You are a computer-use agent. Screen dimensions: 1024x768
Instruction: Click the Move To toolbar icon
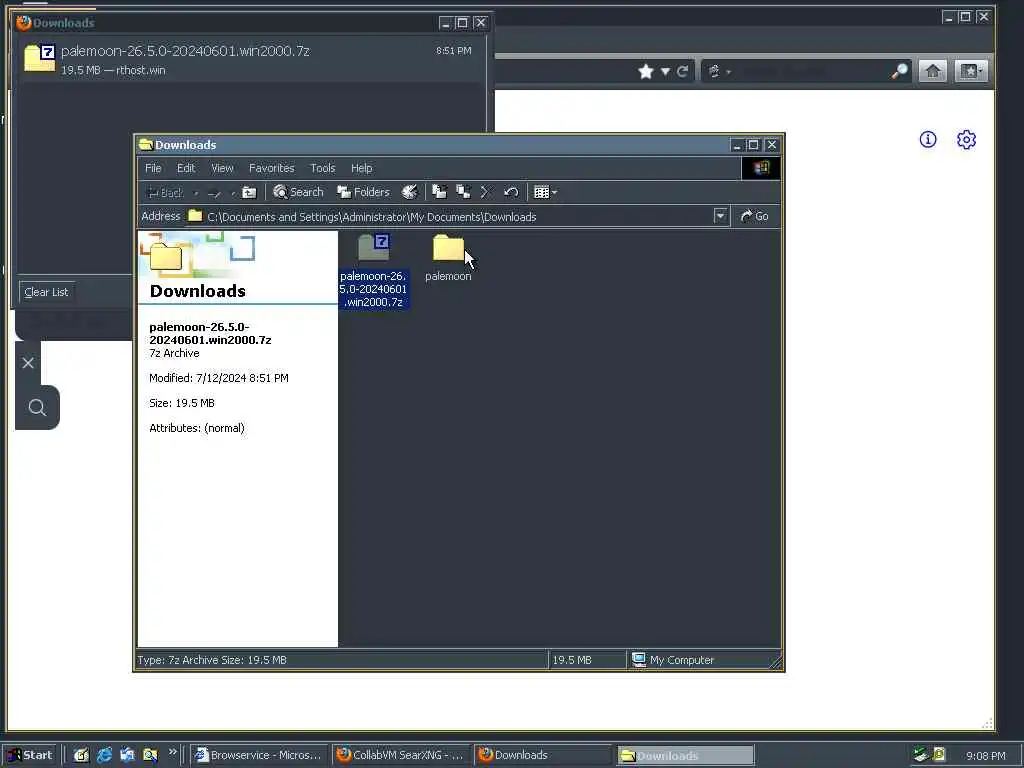(x=440, y=192)
